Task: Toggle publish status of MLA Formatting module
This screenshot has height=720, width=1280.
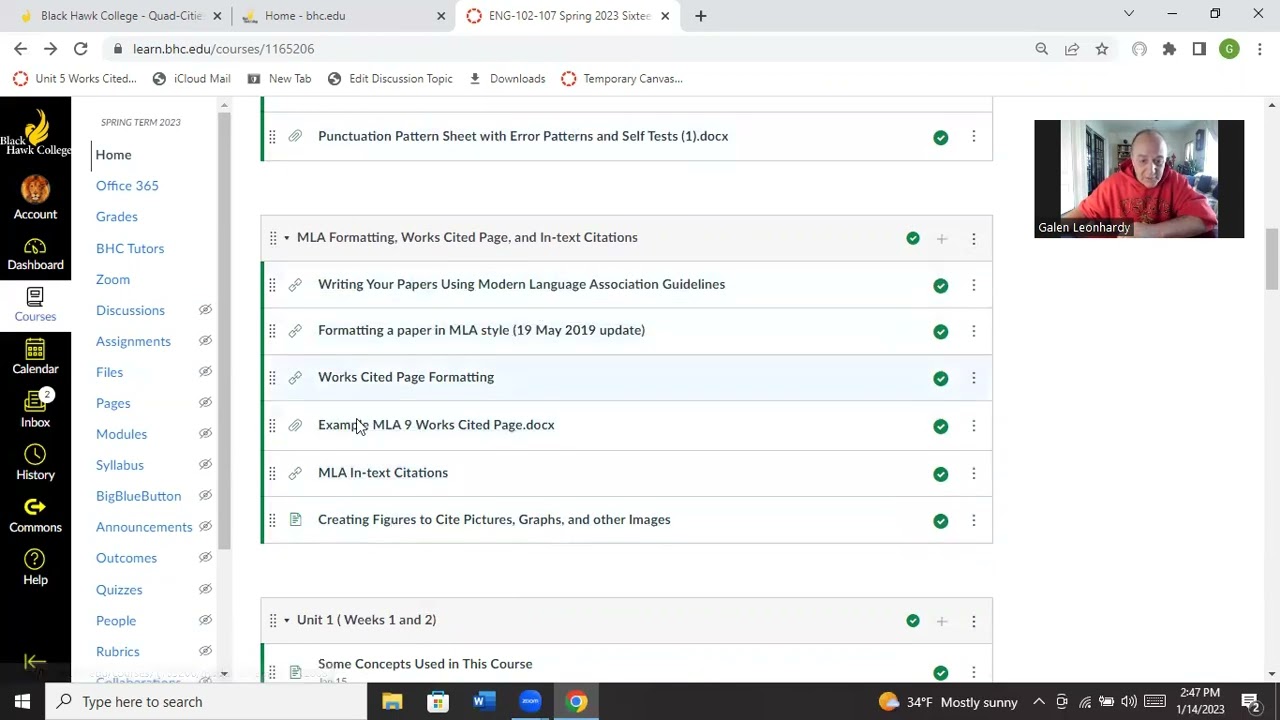Action: 913,238
